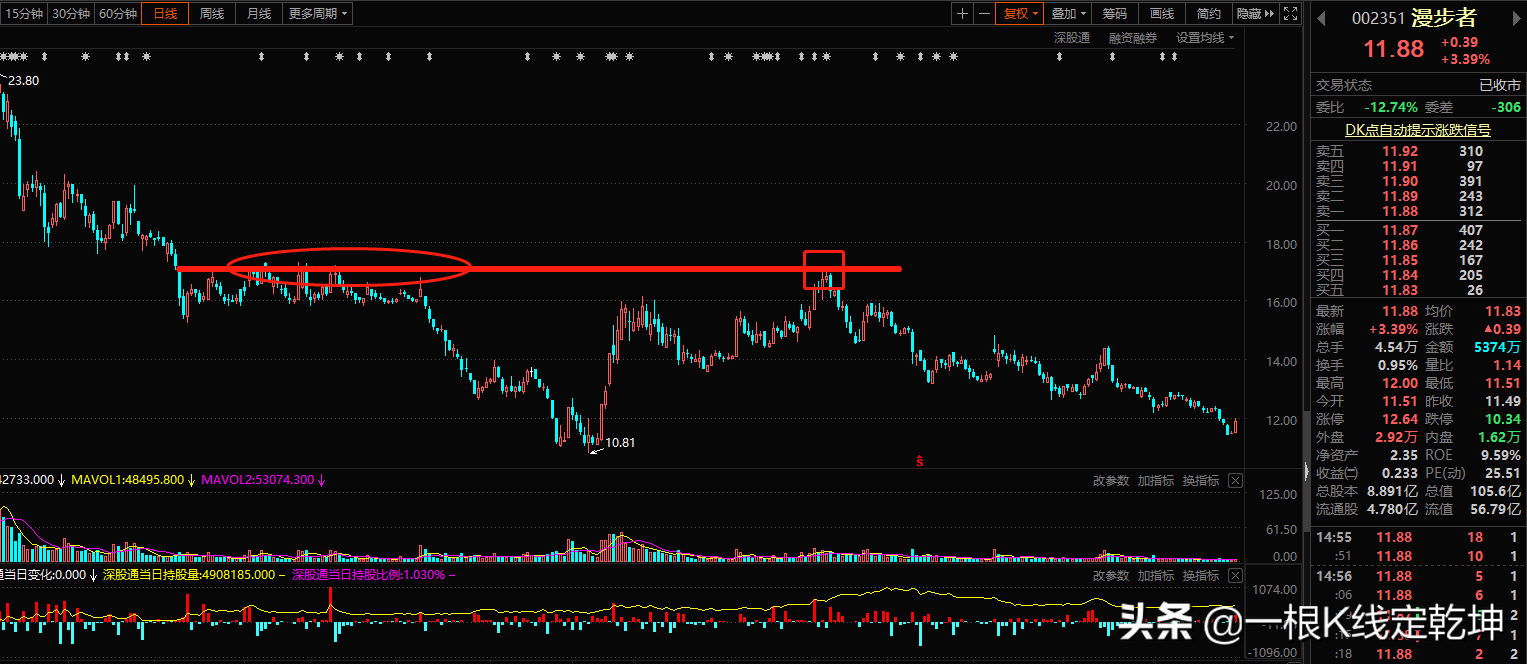1527x664 pixels.
Task: Click 加指标 in the 深股通 panel
Action: coord(1156,576)
